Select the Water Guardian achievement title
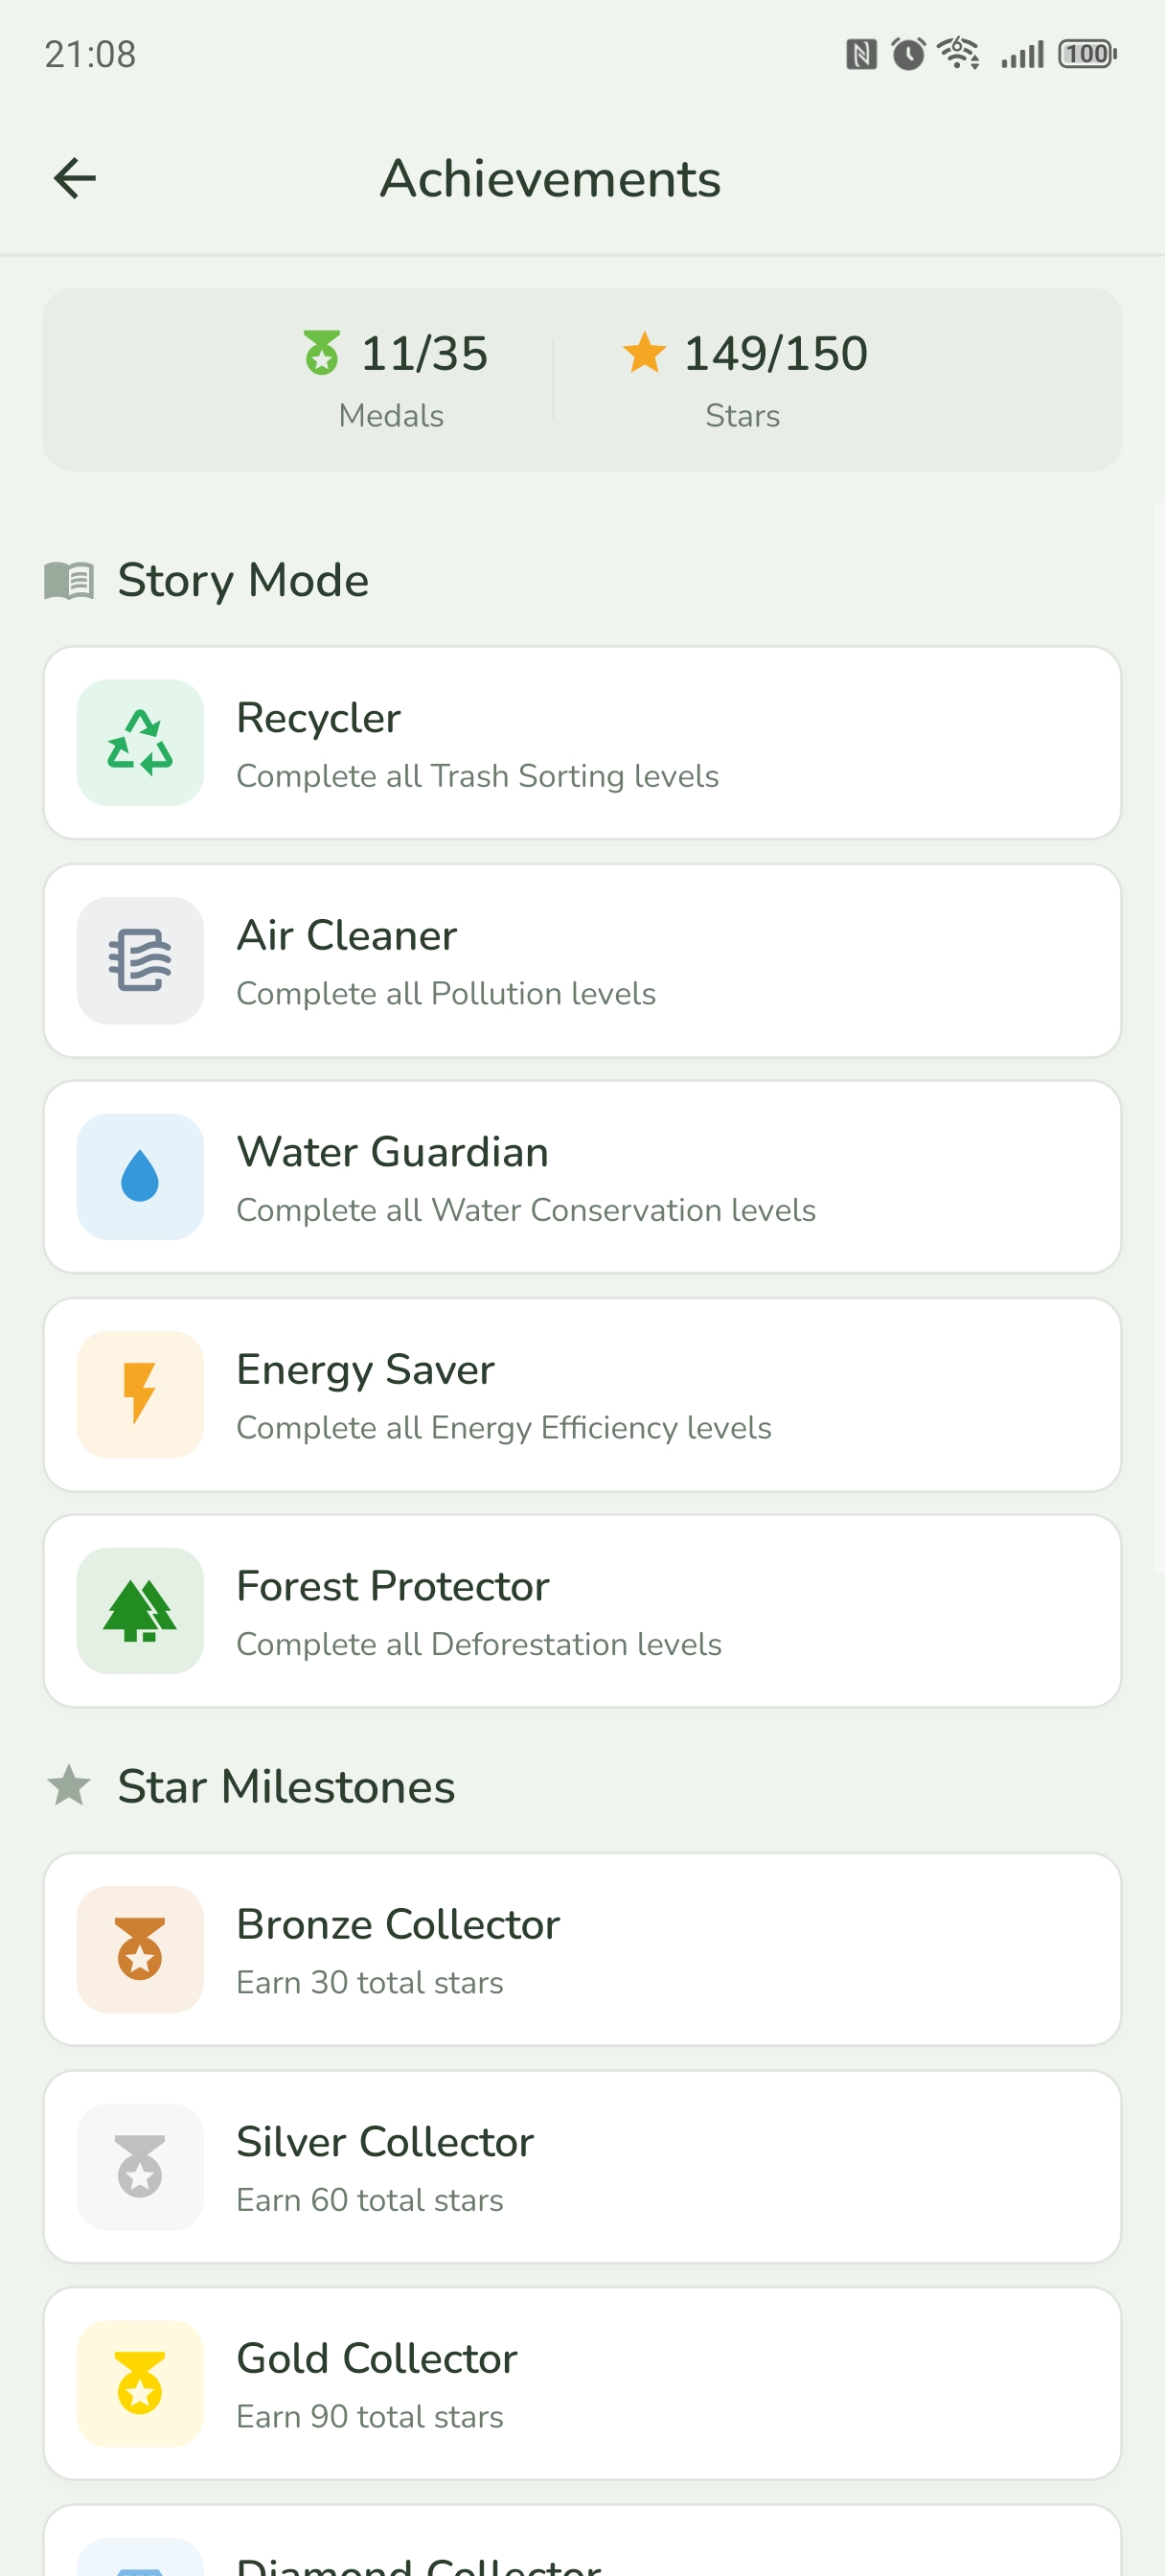The image size is (1165, 2576). tap(392, 1152)
